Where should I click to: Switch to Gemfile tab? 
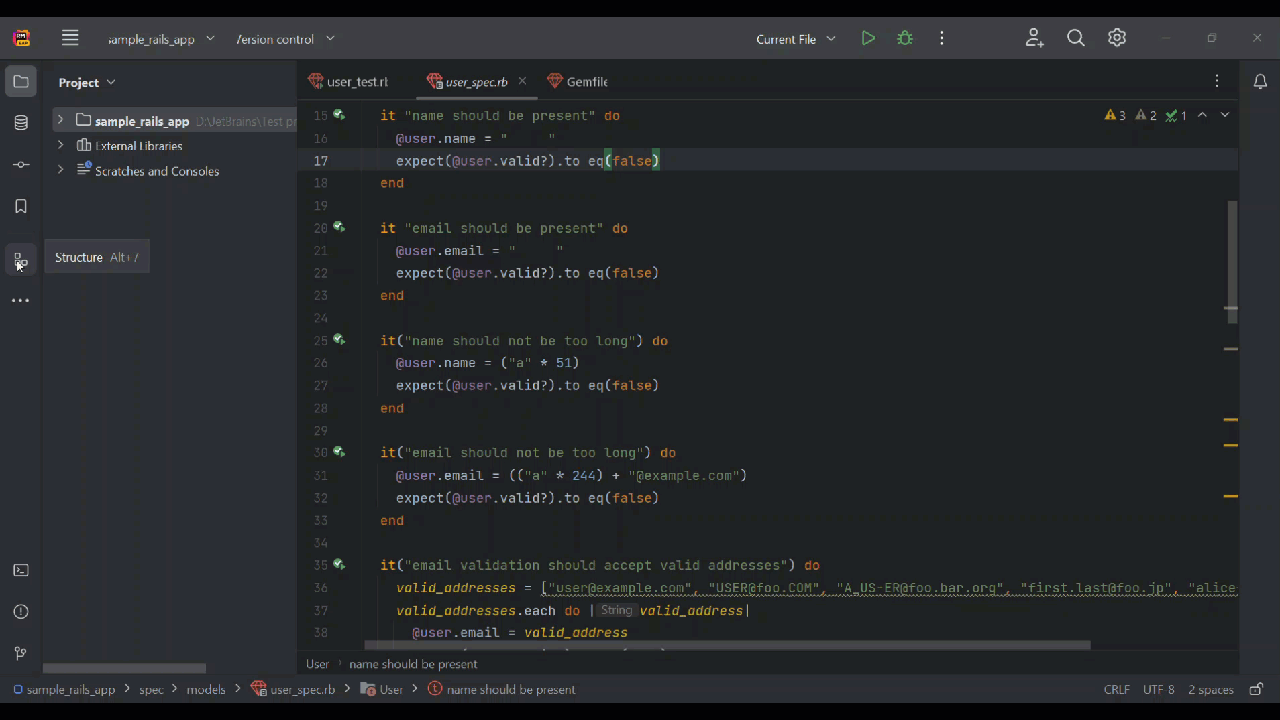tap(578, 82)
